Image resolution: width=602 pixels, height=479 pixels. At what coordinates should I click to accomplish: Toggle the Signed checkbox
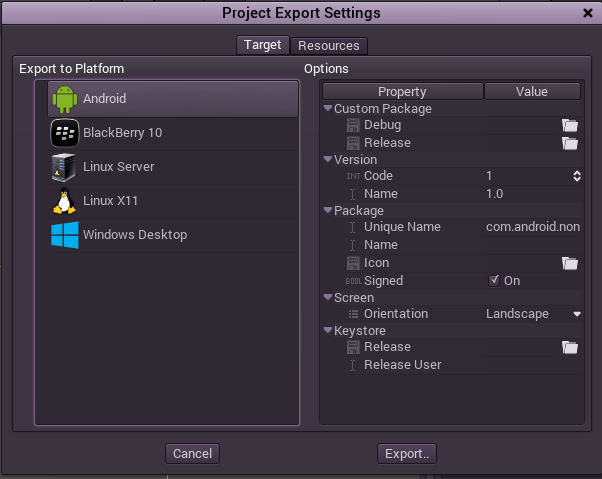pos(493,281)
